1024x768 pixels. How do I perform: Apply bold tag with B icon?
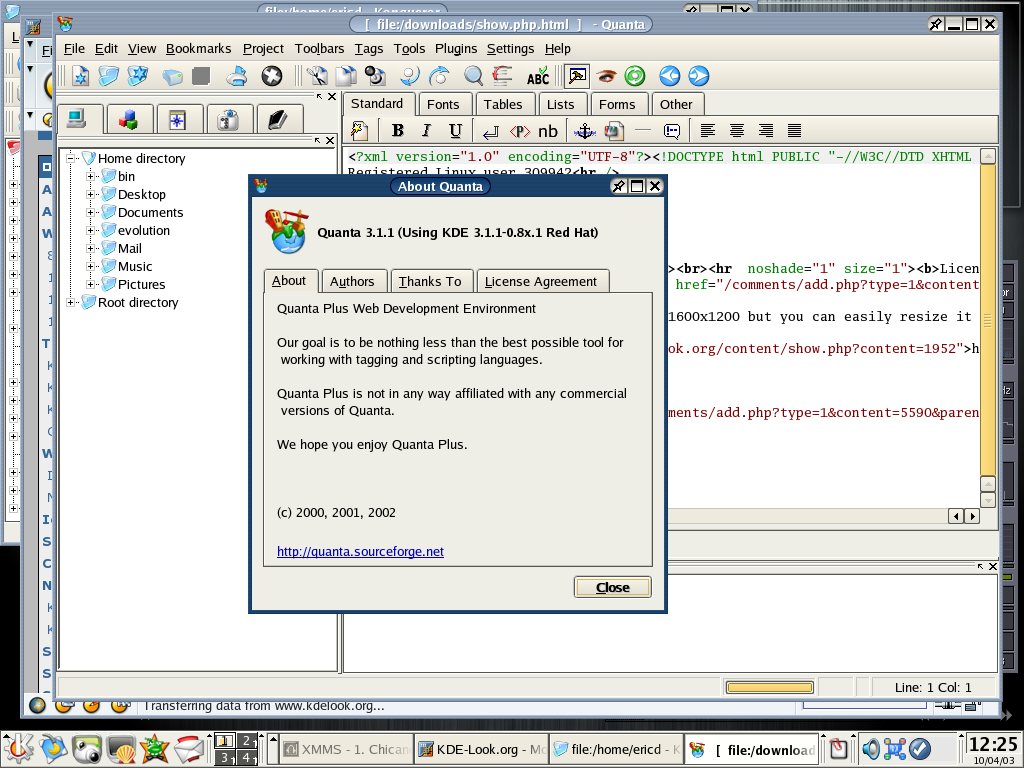(397, 131)
